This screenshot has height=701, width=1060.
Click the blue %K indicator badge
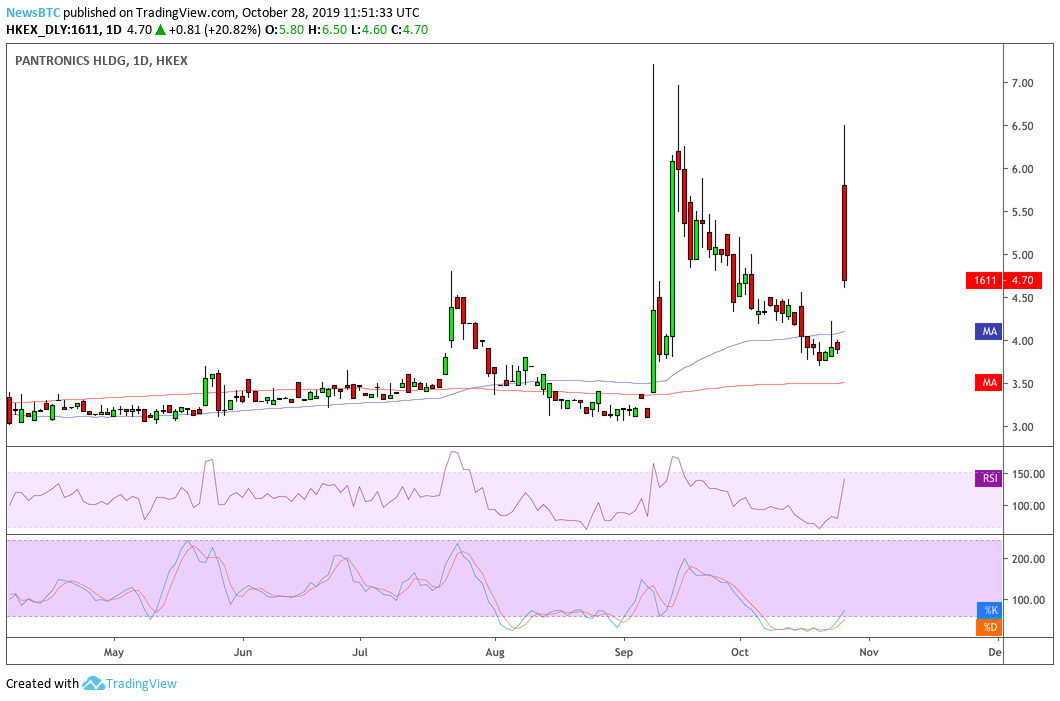point(989,609)
